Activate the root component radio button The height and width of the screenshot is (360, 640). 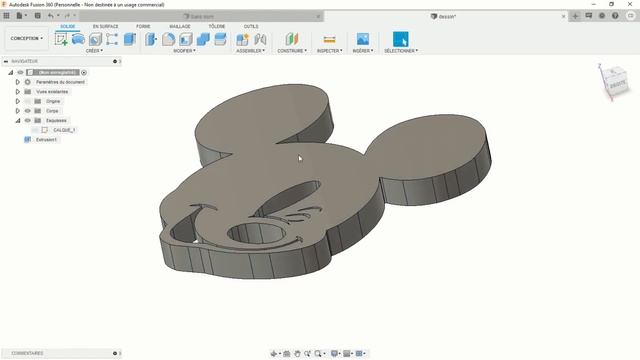84,72
